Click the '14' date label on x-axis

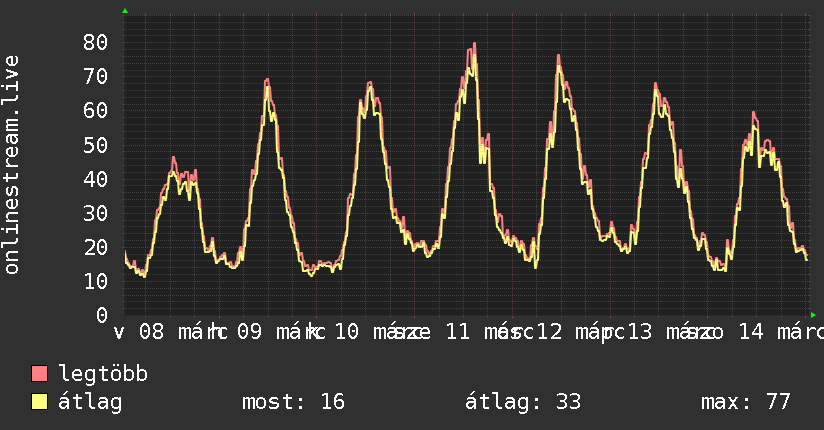pyautogui.click(x=750, y=332)
